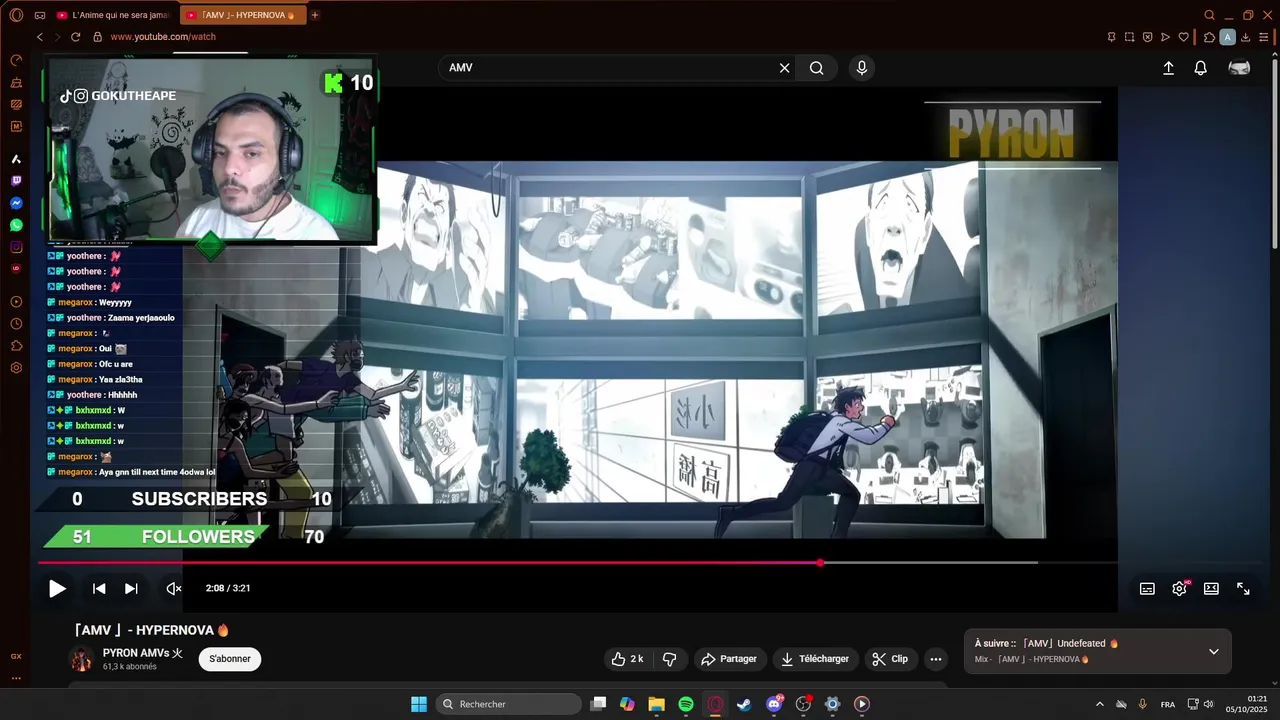The width and height of the screenshot is (1280, 720).
Task: Expand the À suivre playlist chevron
Action: coord(1214,652)
